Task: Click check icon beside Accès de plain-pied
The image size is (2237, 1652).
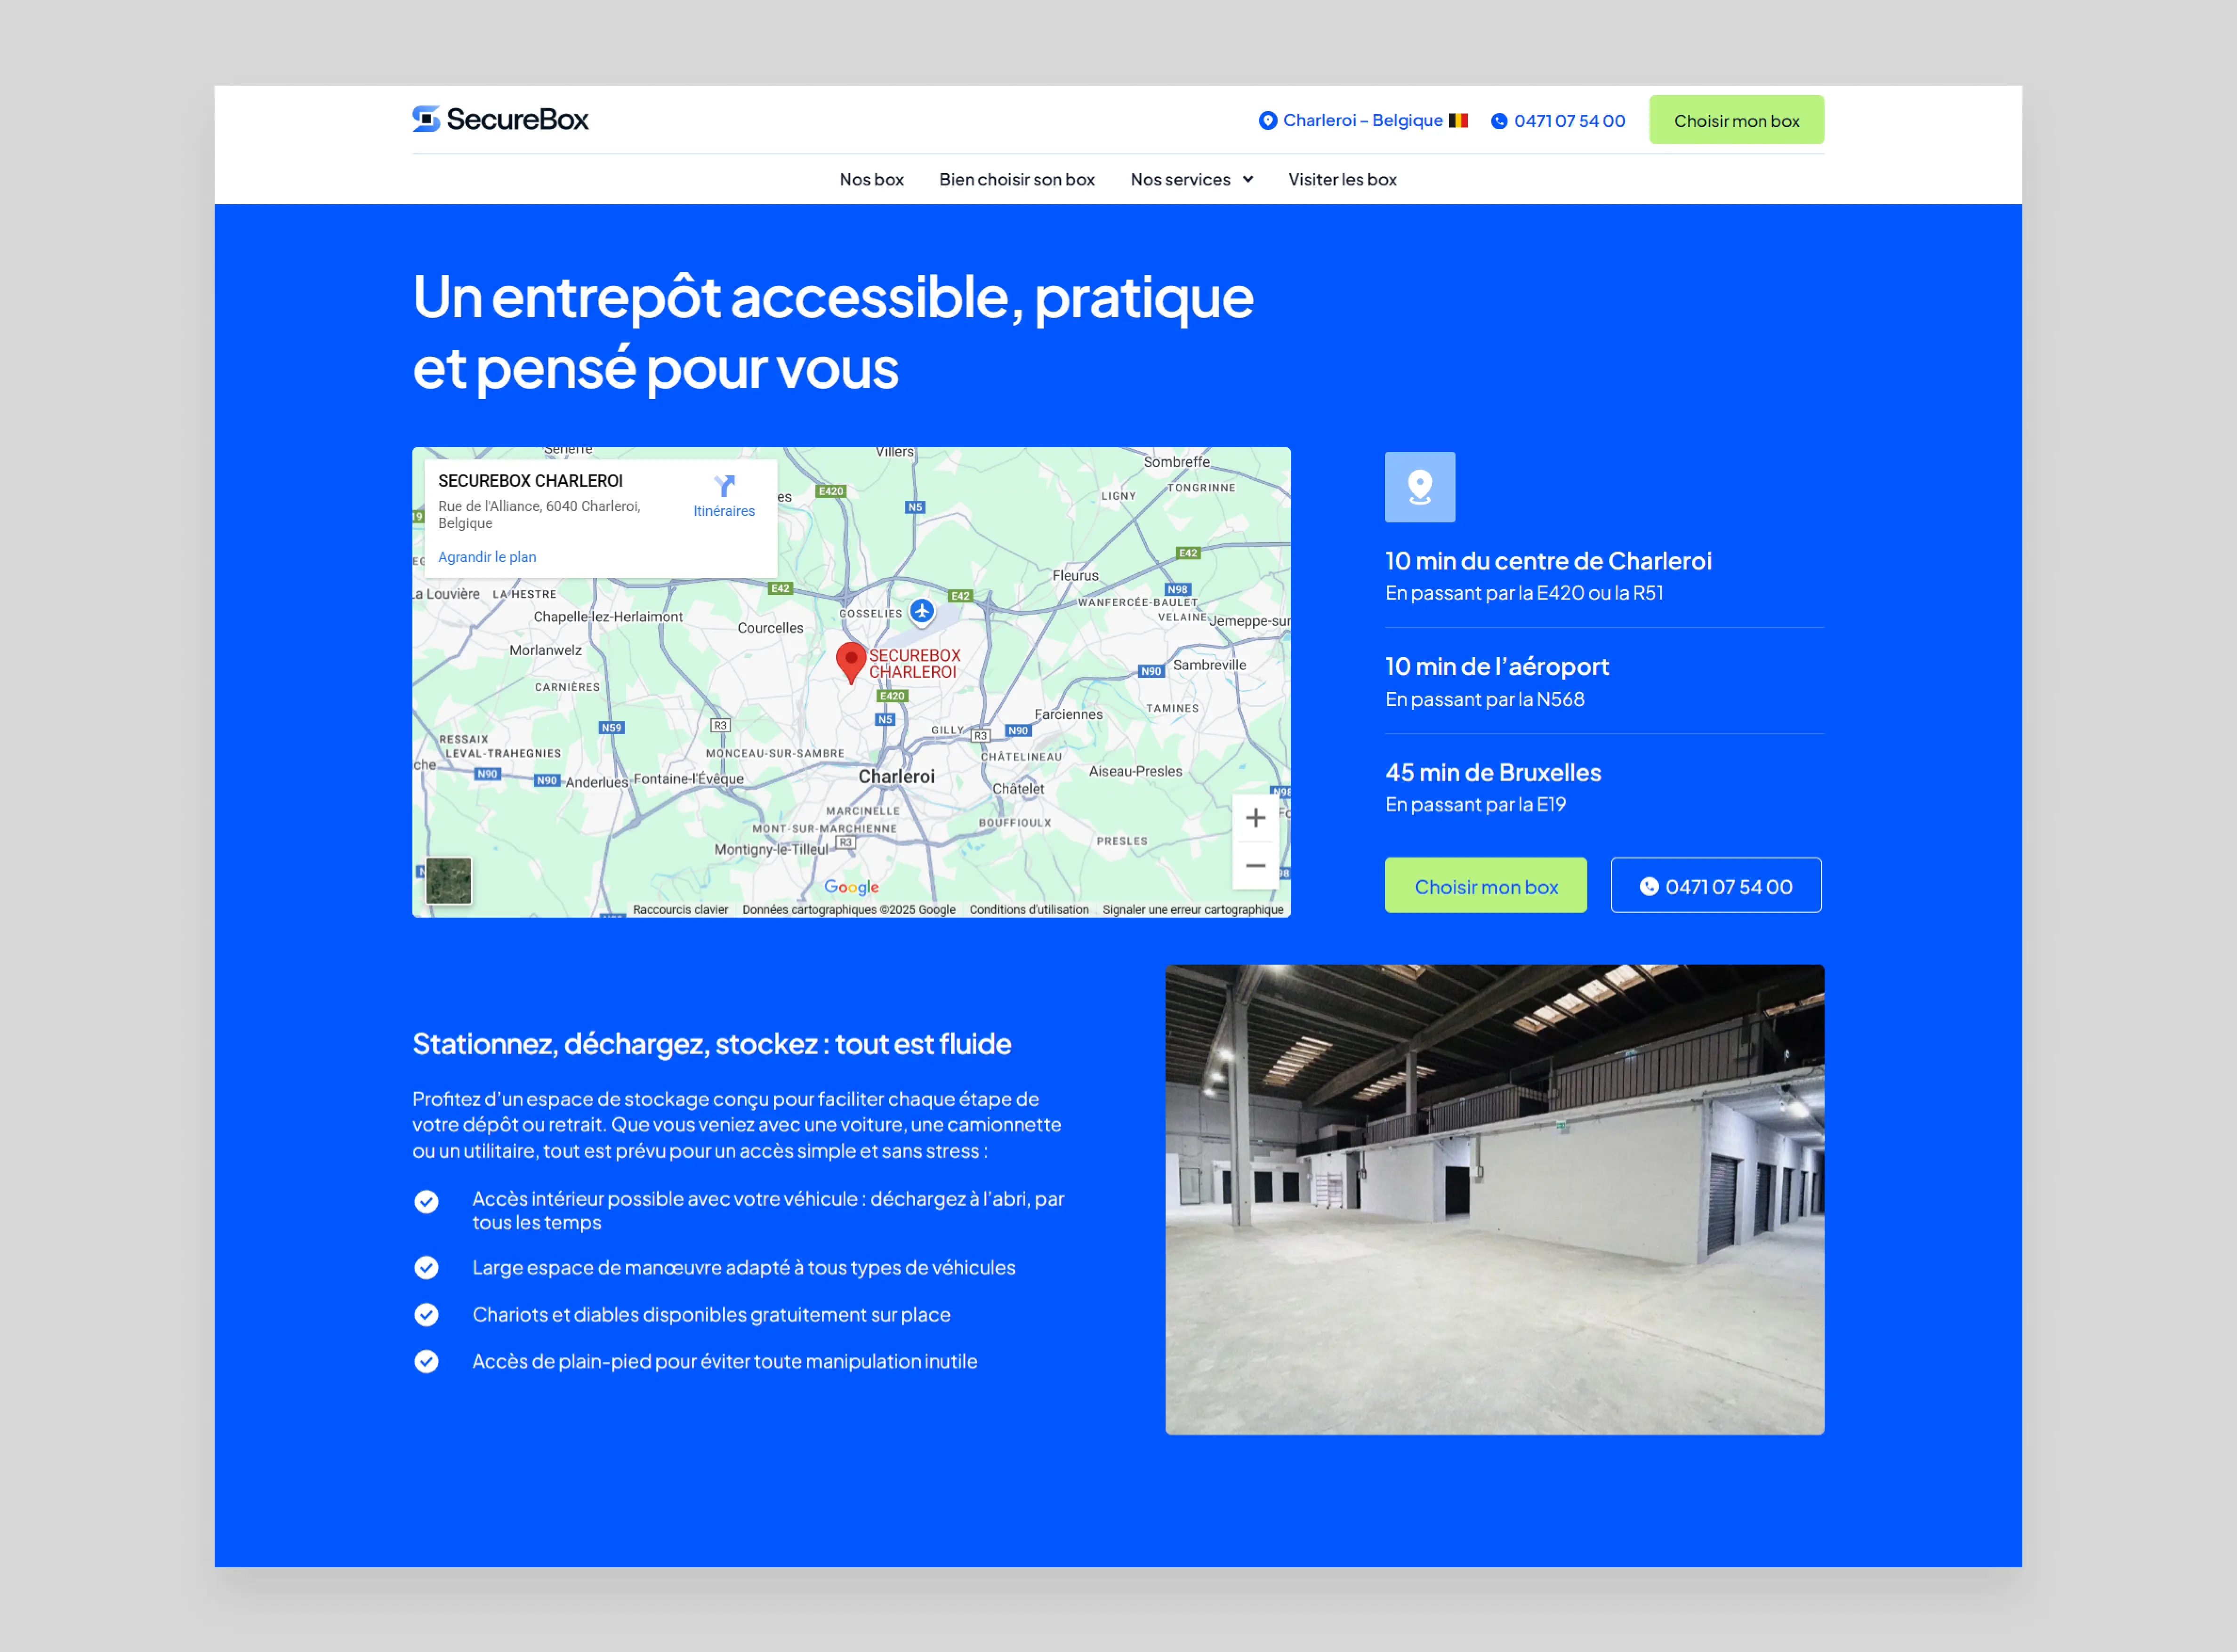Action: click(x=427, y=1361)
